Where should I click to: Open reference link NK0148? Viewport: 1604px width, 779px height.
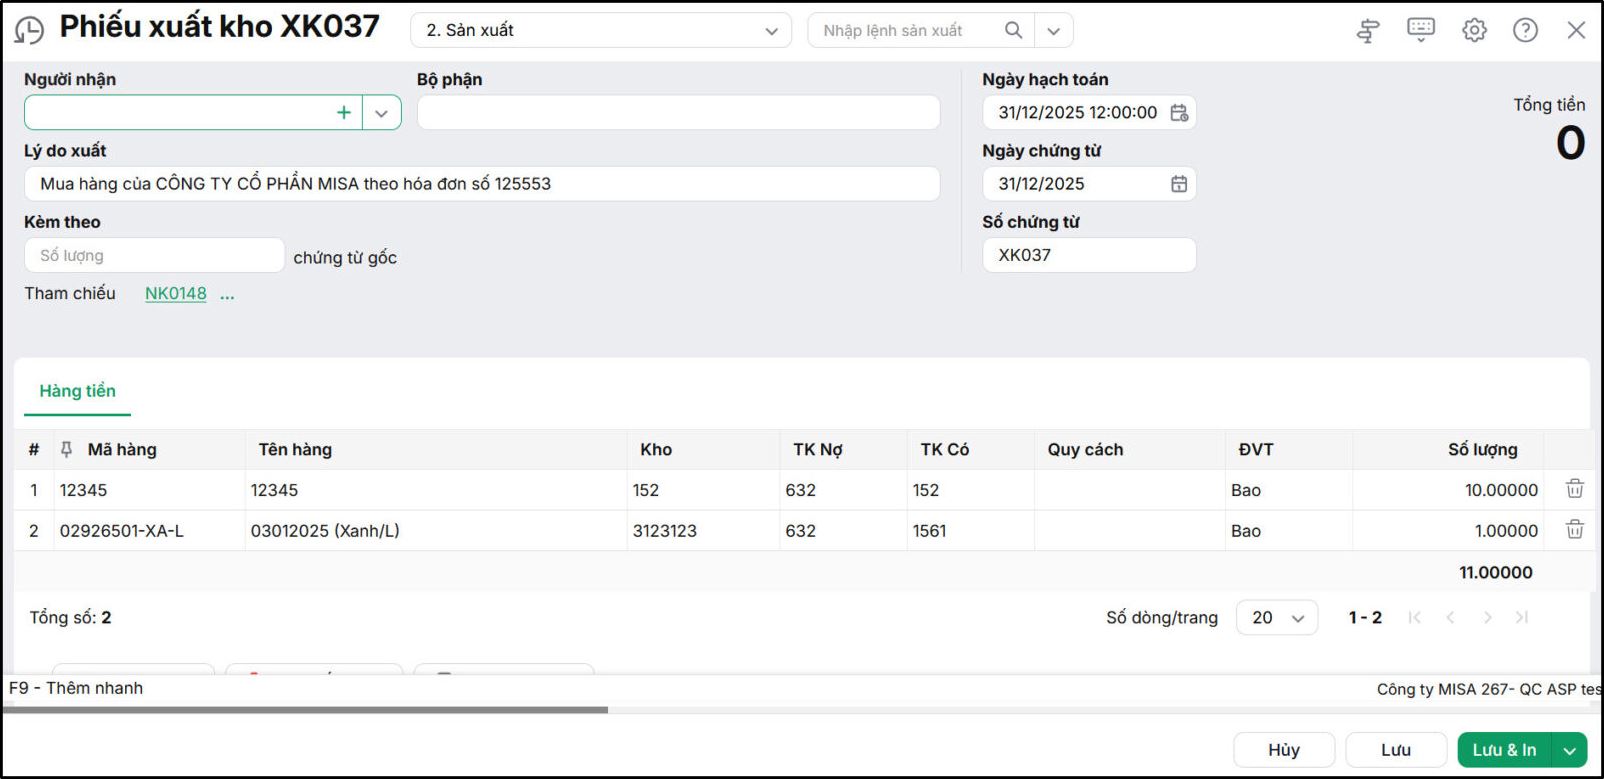pos(176,293)
